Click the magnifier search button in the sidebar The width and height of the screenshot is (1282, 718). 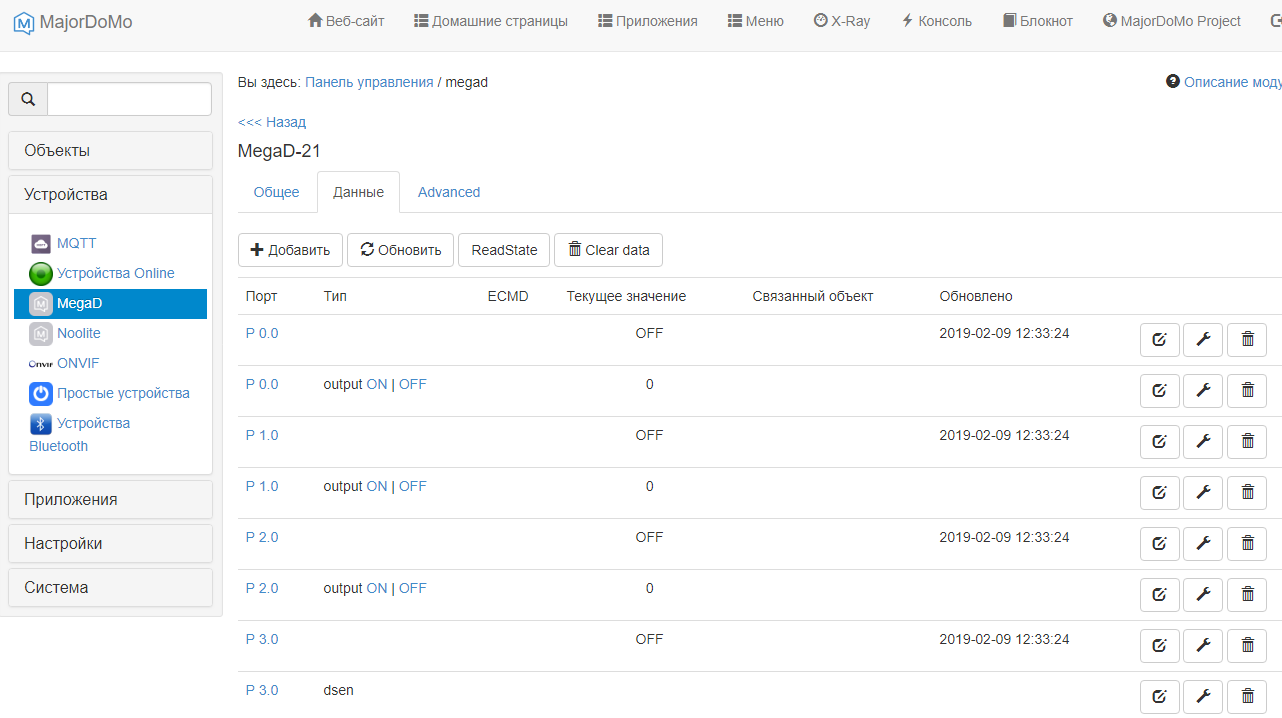(28, 99)
